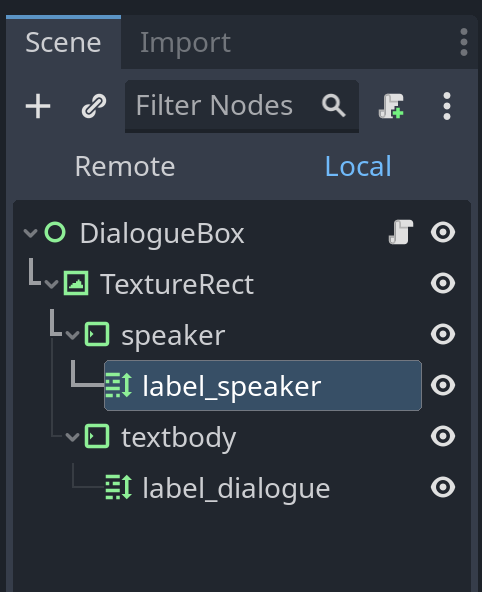482x592 pixels.
Task: Open the scene tree options three-dot menu
Action: (447, 106)
